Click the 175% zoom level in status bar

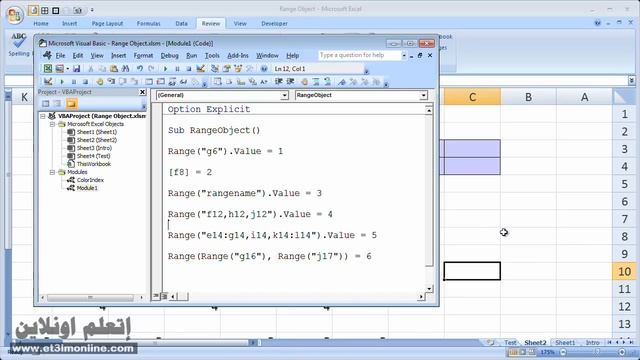547,352
